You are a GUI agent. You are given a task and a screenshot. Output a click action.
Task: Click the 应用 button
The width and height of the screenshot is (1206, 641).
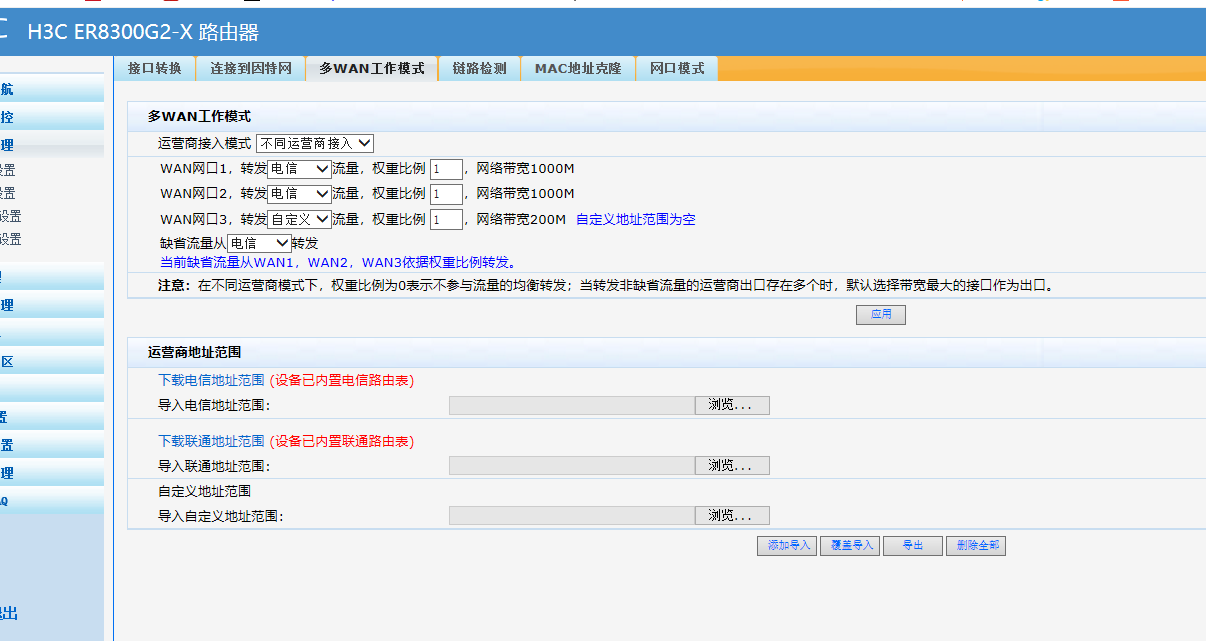tap(881, 315)
